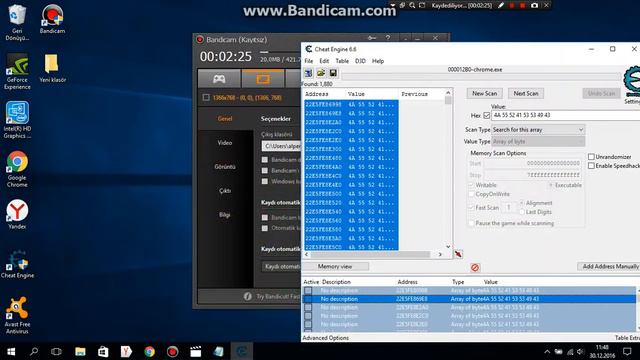Open the D3D menu
This screenshot has width=640, height=360.
pos(360,61)
